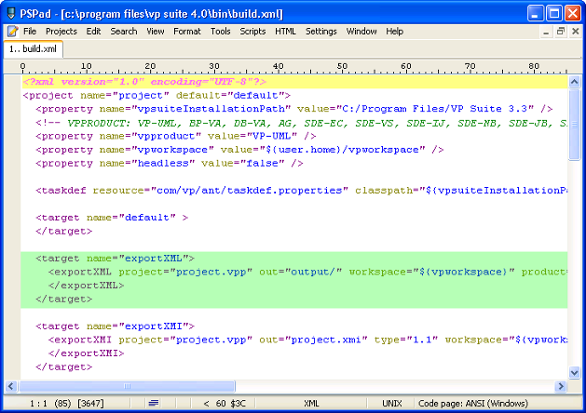Click the '< 60 $3C' character code status
This screenshot has width=586, height=413.
click(x=224, y=404)
